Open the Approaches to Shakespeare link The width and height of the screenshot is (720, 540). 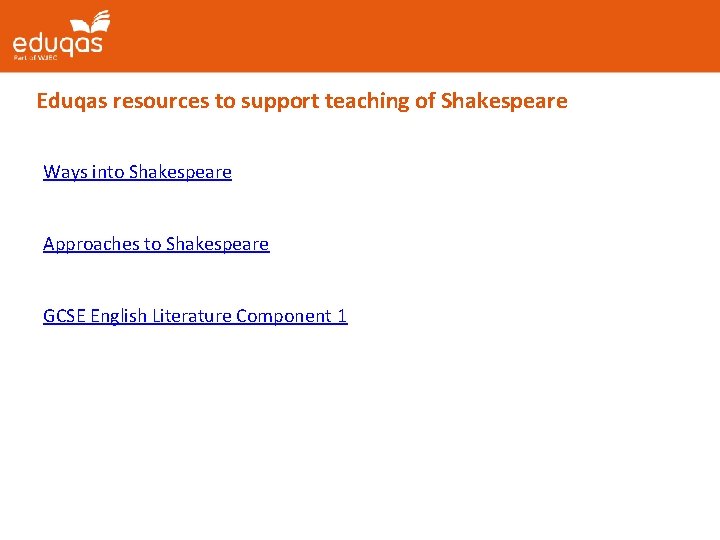click(156, 244)
